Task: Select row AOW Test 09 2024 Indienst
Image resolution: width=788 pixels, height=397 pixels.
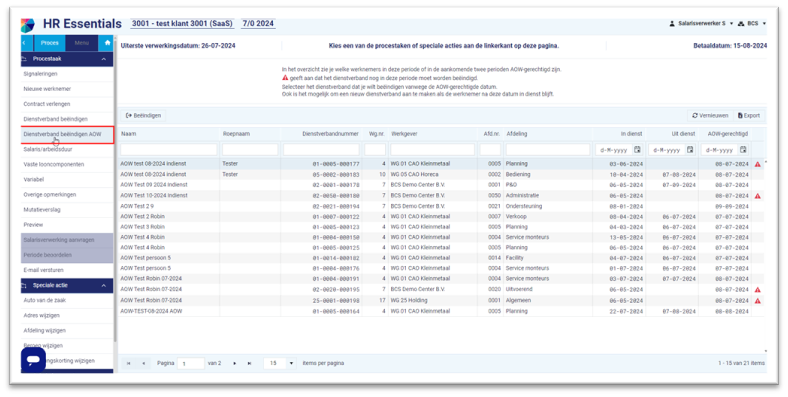Action: [441, 185]
